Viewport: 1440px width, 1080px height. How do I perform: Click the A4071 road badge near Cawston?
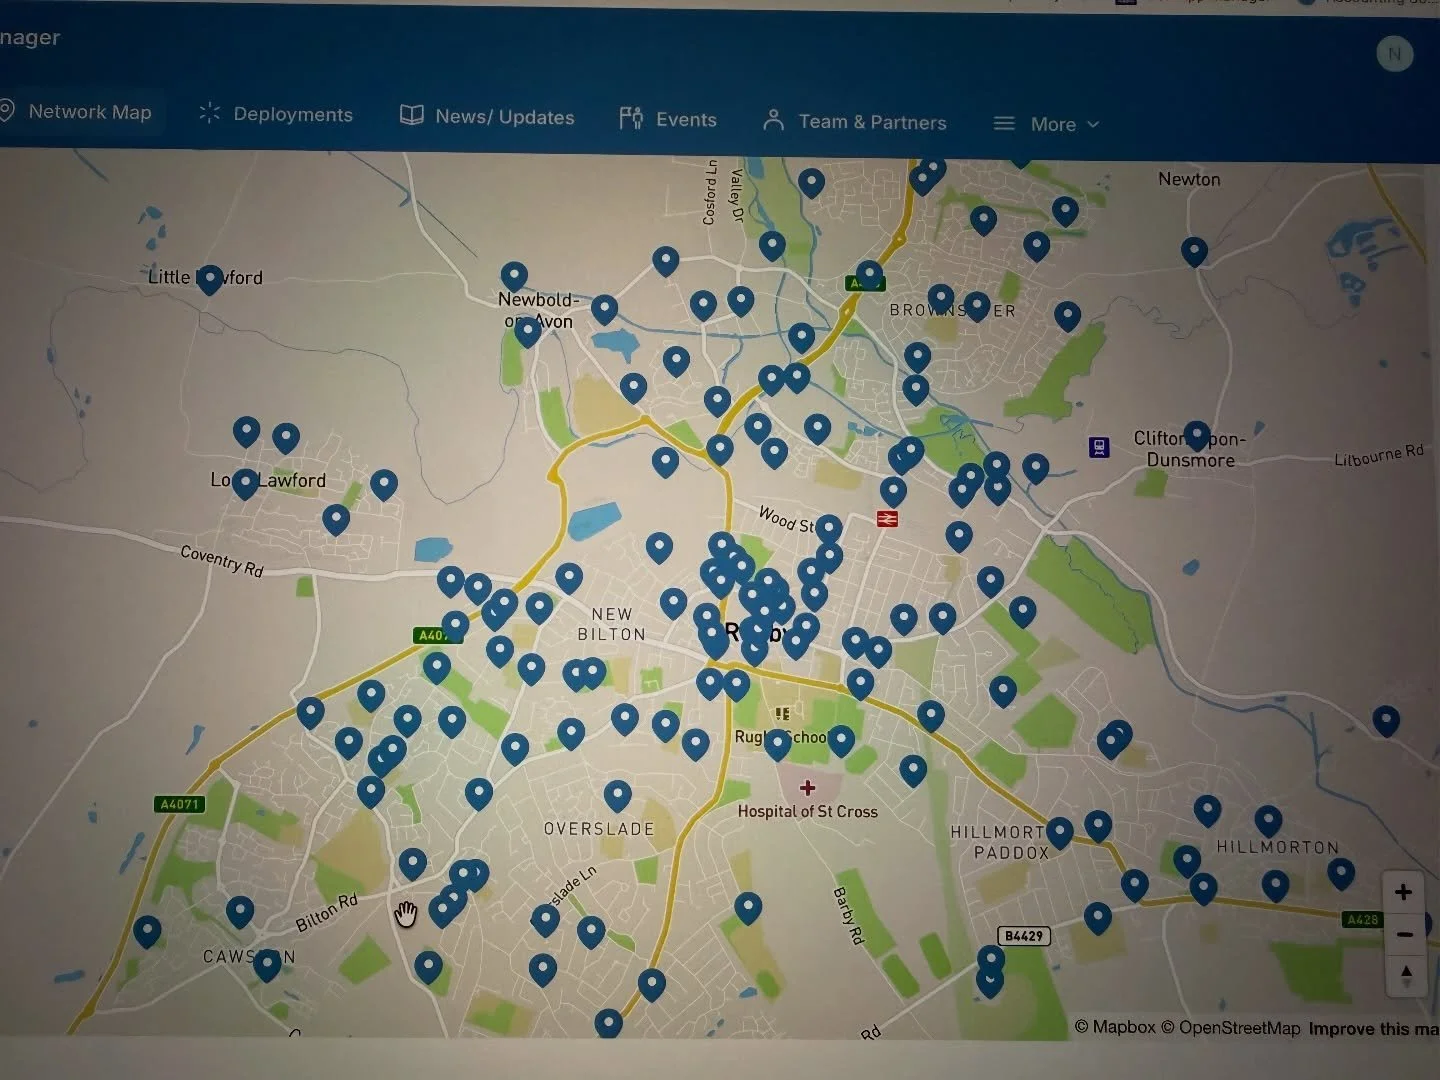point(181,804)
